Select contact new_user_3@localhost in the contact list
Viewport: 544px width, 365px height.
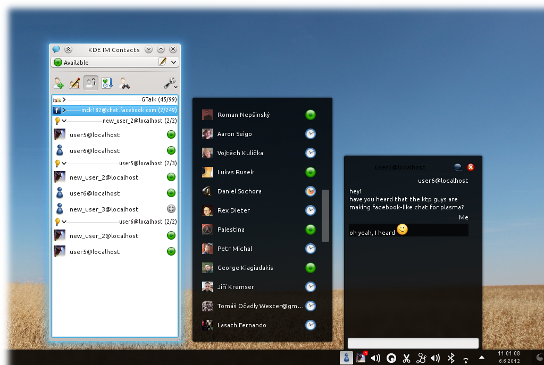(x=115, y=209)
